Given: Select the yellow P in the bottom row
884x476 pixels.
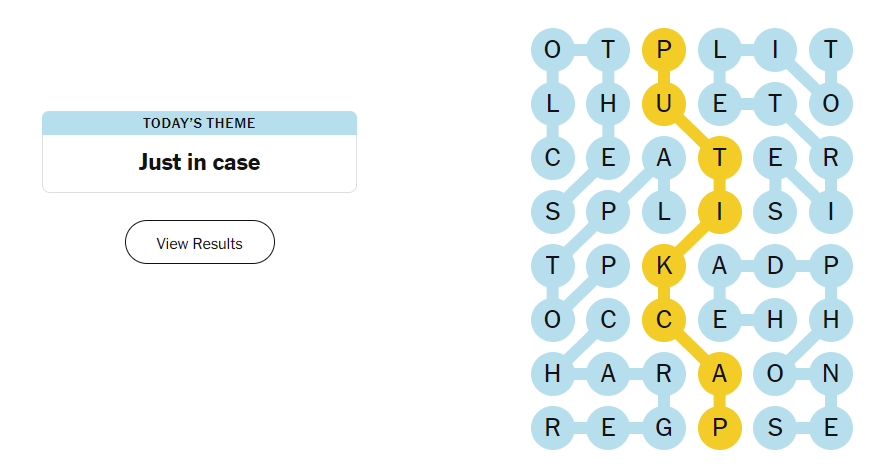Looking at the screenshot, I should pyautogui.click(x=719, y=428).
